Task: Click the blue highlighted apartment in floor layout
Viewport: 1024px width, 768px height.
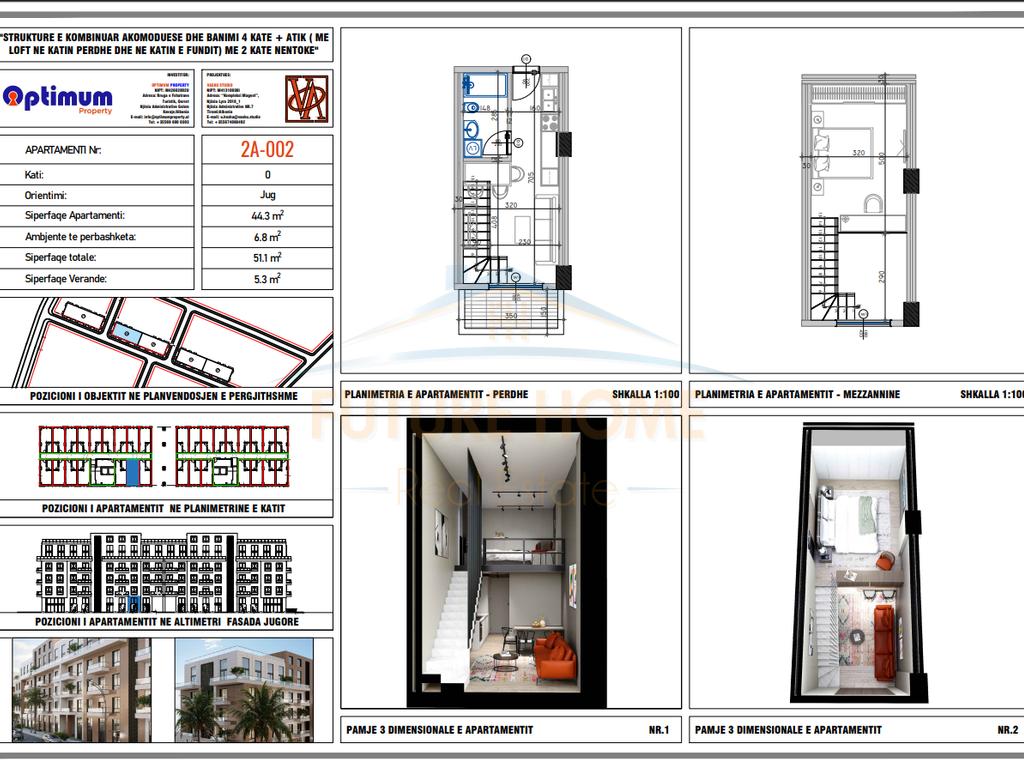Action: pyautogui.click(x=133, y=470)
